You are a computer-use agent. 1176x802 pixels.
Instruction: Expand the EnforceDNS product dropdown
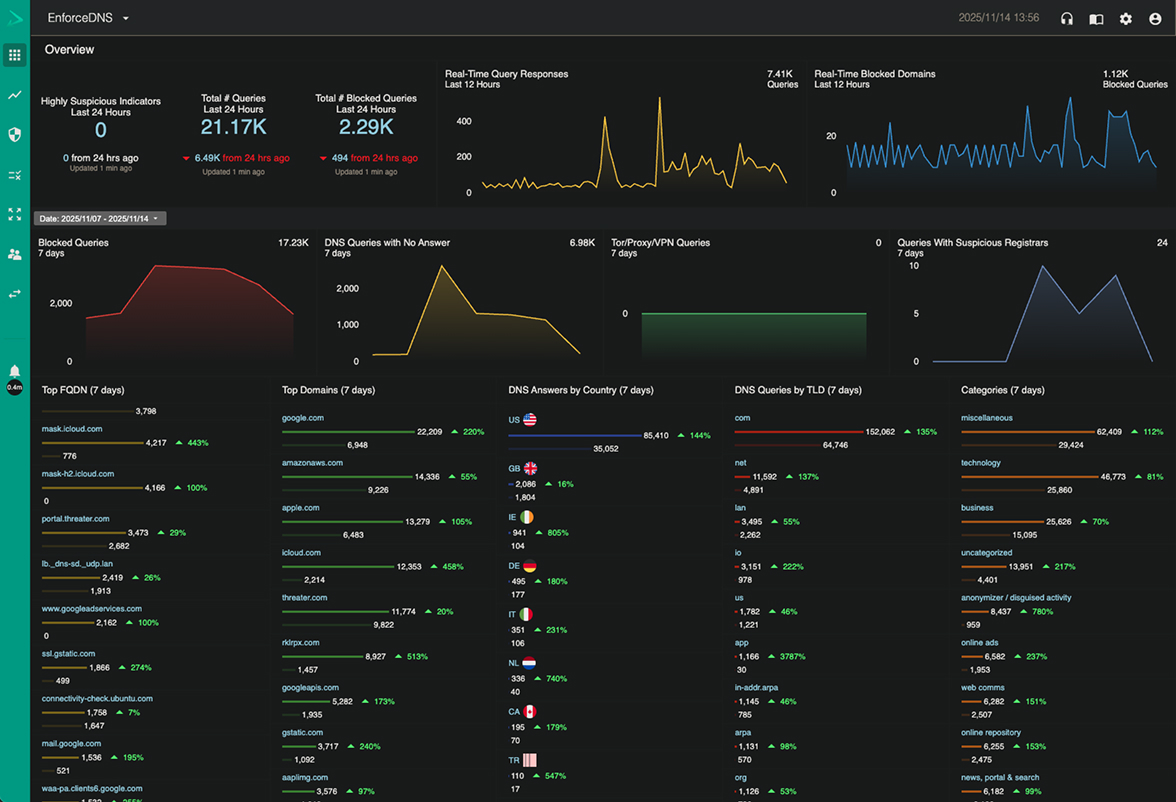point(88,18)
